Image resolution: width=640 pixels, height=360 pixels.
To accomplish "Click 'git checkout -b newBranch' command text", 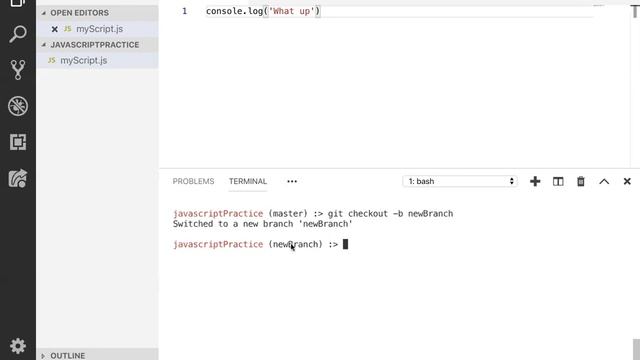I will tap(390, 213).
